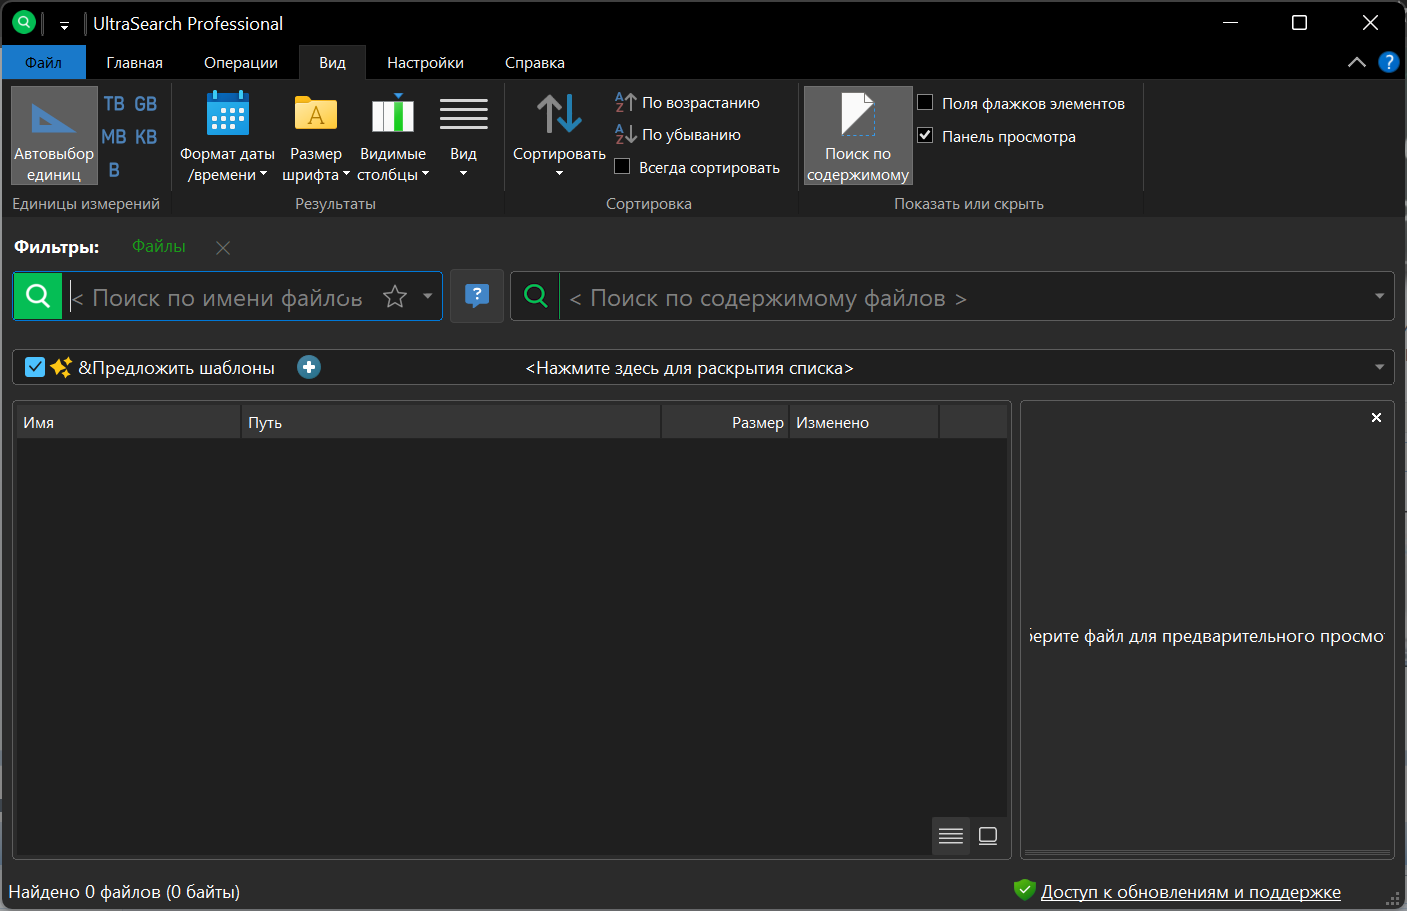Switch to the Главная tab
The width and height of the screenshot is (1407, 911).
(x=135, y=62)
